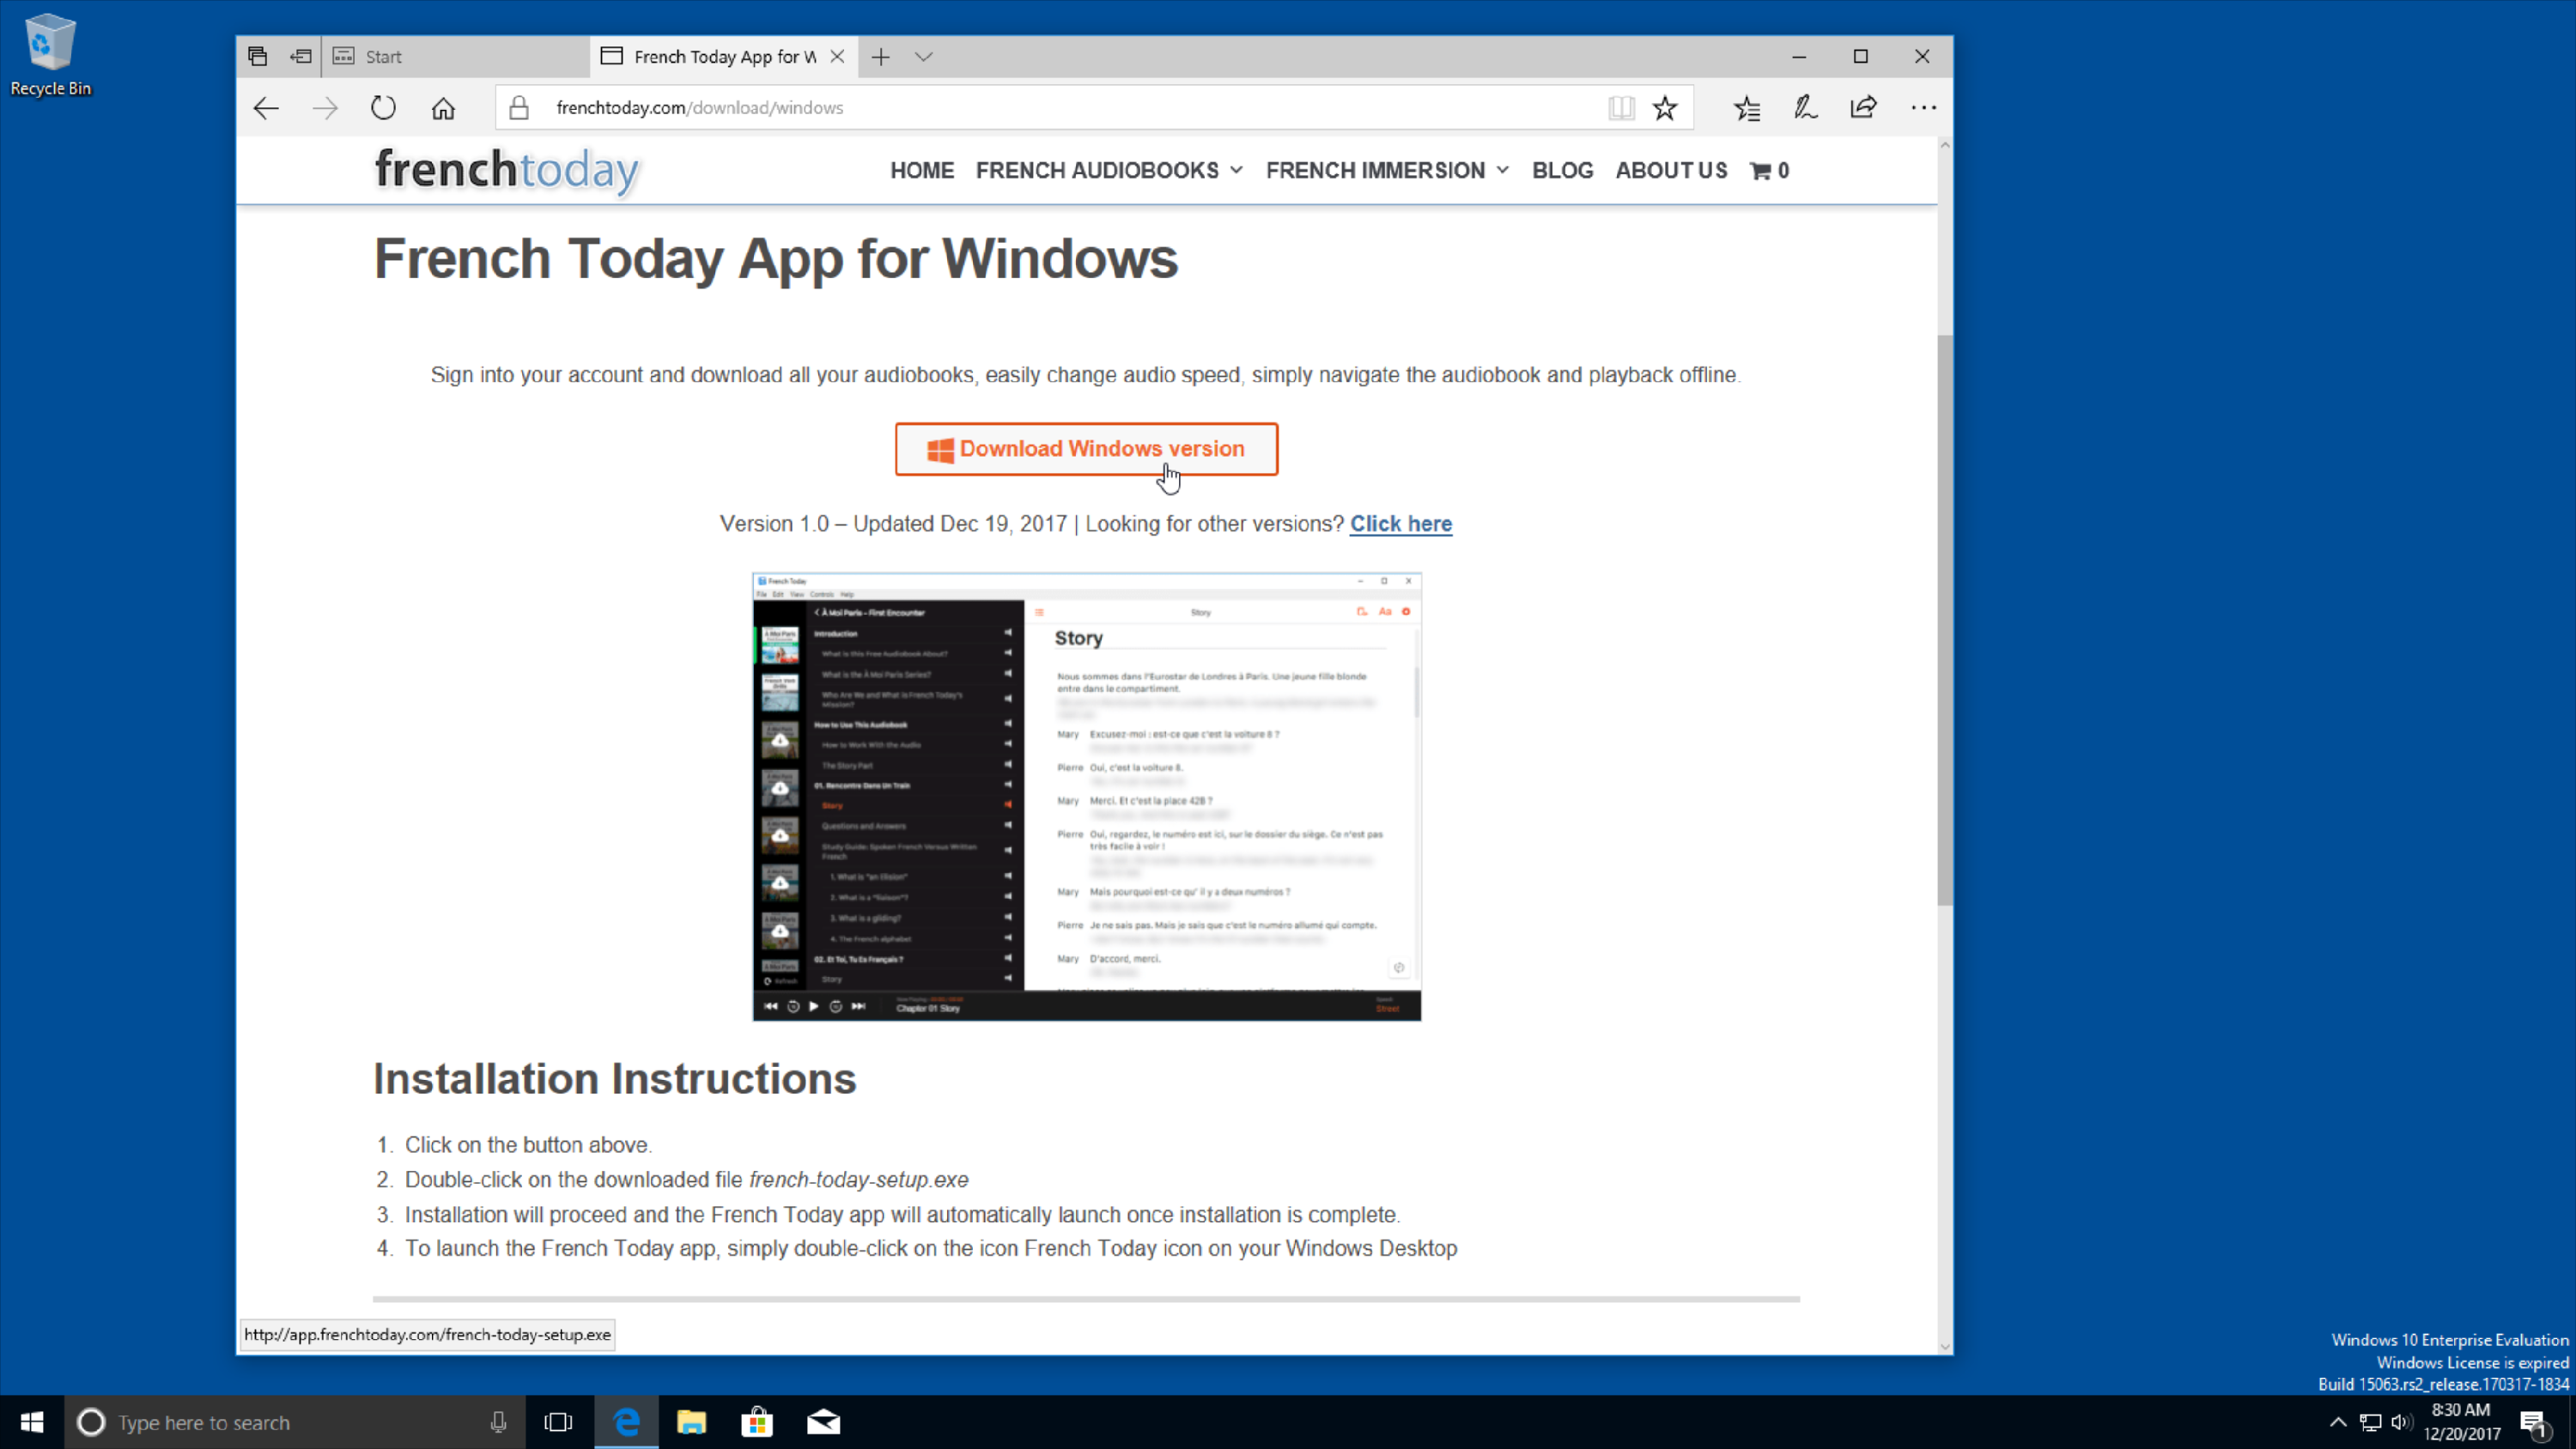Image resolution: width=2576 pixels, height=1449 pixels.
Task: Add the page to favorites with the star
Action: [x=1664, y=107]
